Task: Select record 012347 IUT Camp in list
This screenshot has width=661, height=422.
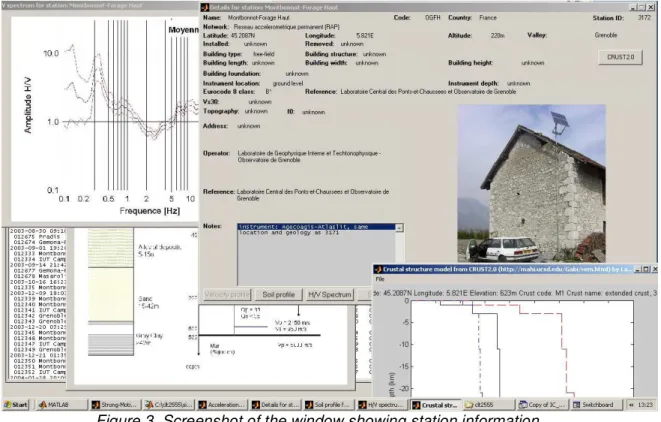Action: click(40, 344)
